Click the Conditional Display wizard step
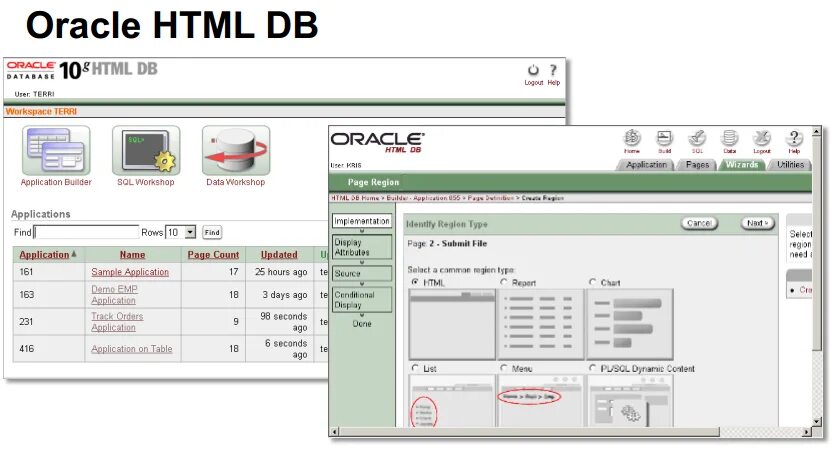This screenshot has height=450, width=835. tap(362, 300)
